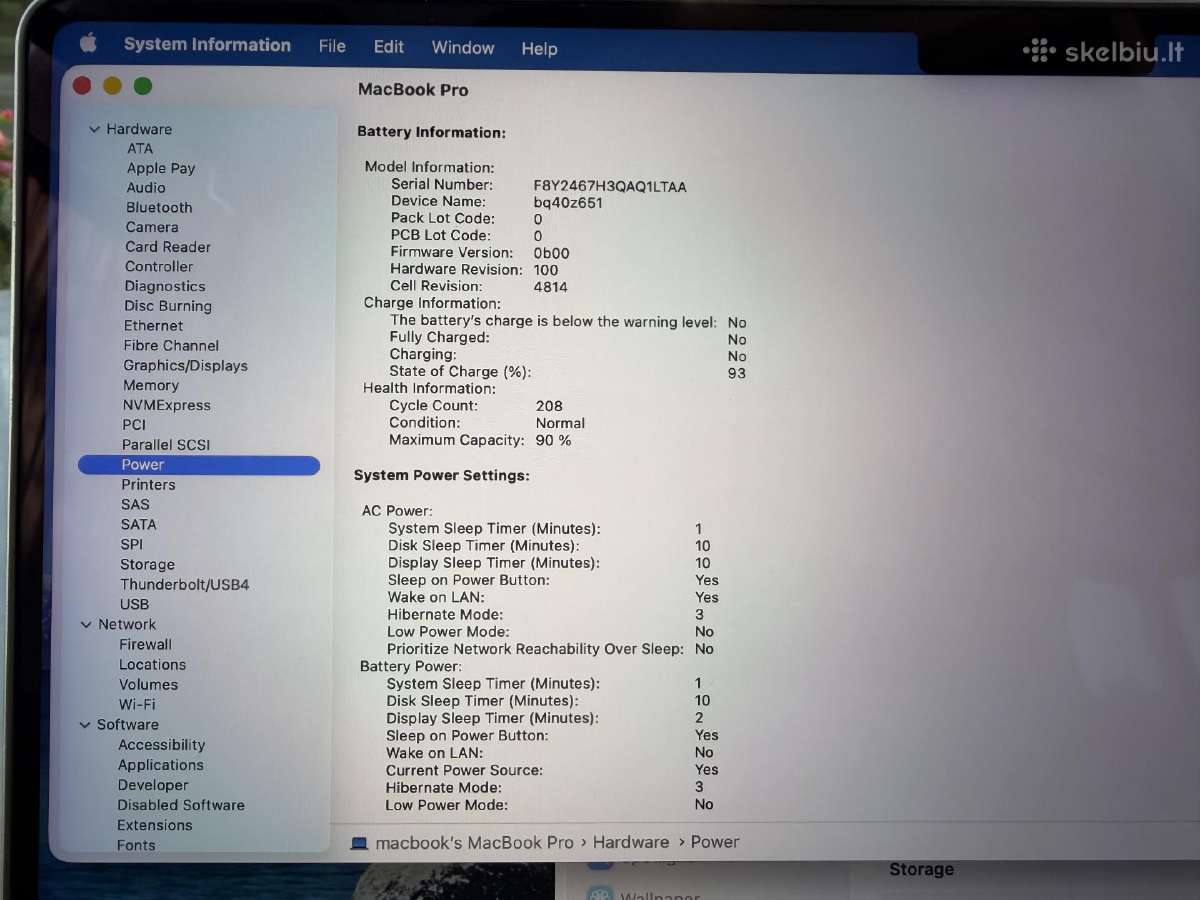This screenshot has height=900, width=1200.
Task: Select Bluetooth in the sidebar
Action: coord(159,208)
